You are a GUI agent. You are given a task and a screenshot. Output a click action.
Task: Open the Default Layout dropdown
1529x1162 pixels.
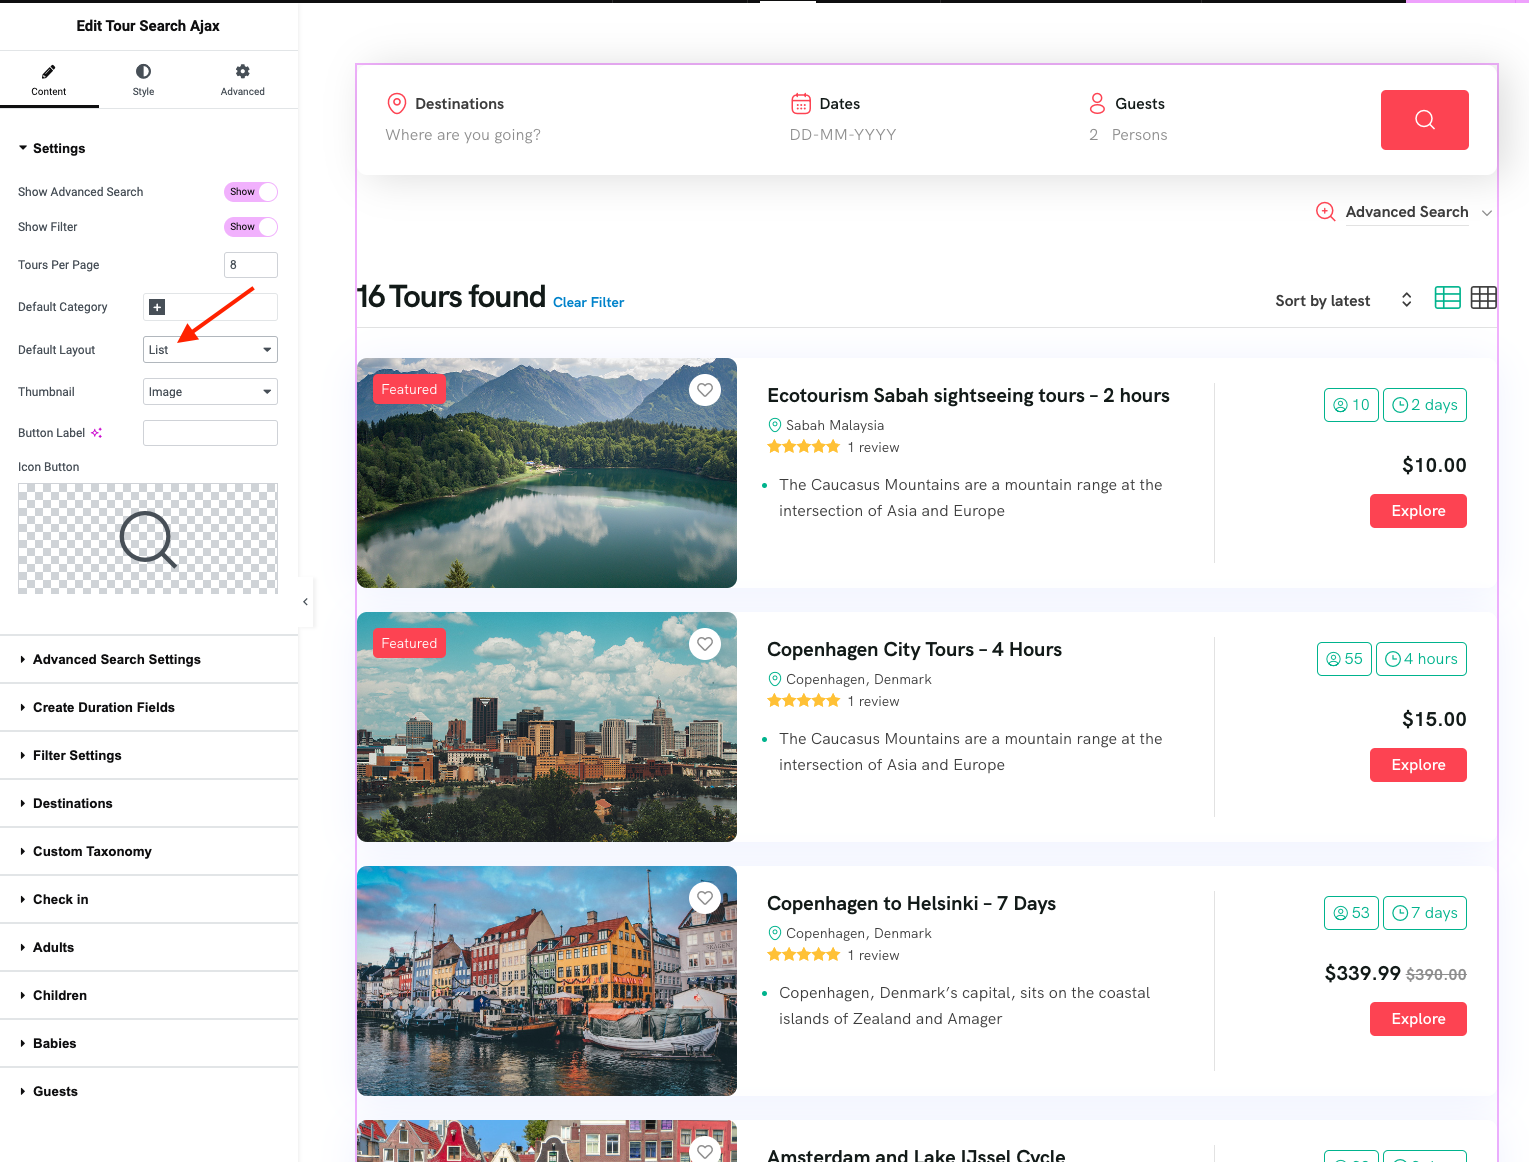coord(210,350)
